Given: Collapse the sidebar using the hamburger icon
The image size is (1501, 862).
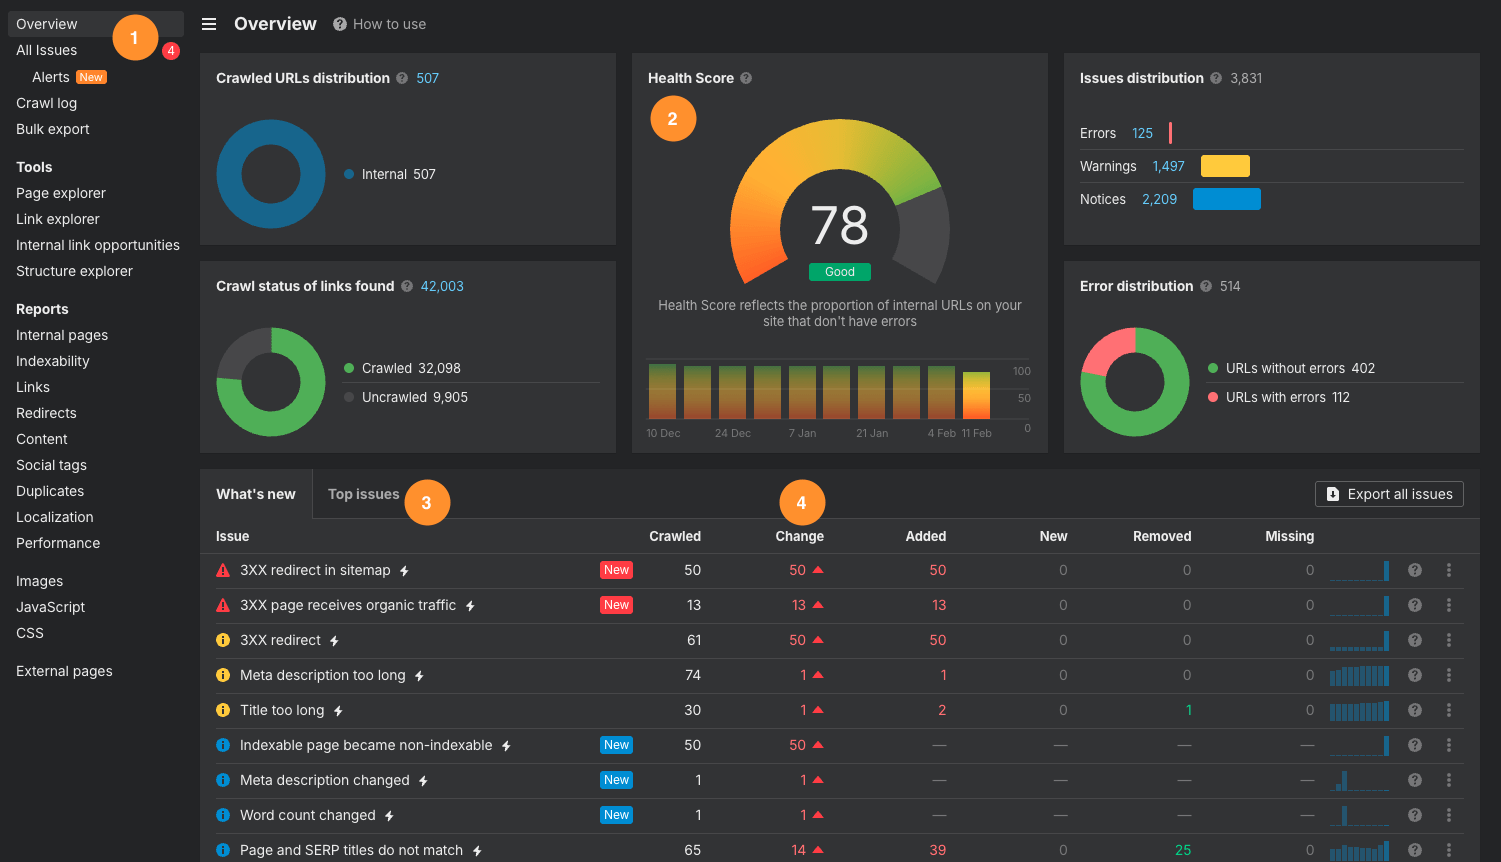Looking at the screenshot, I should tap(208, 24).
